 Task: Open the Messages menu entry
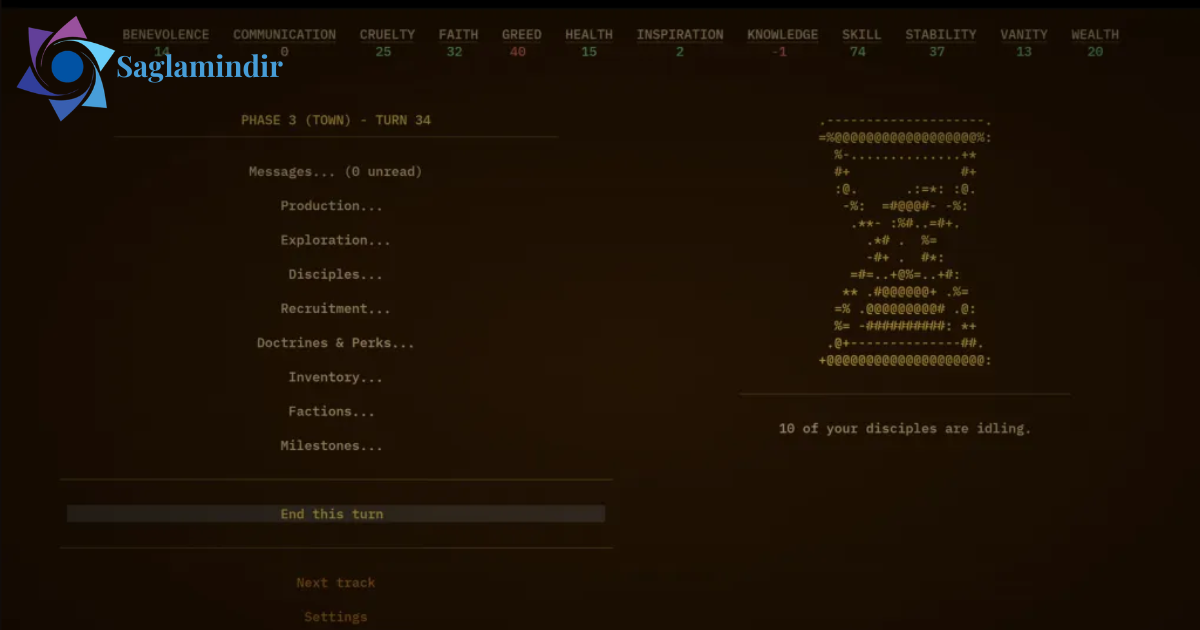coord(335,172)
